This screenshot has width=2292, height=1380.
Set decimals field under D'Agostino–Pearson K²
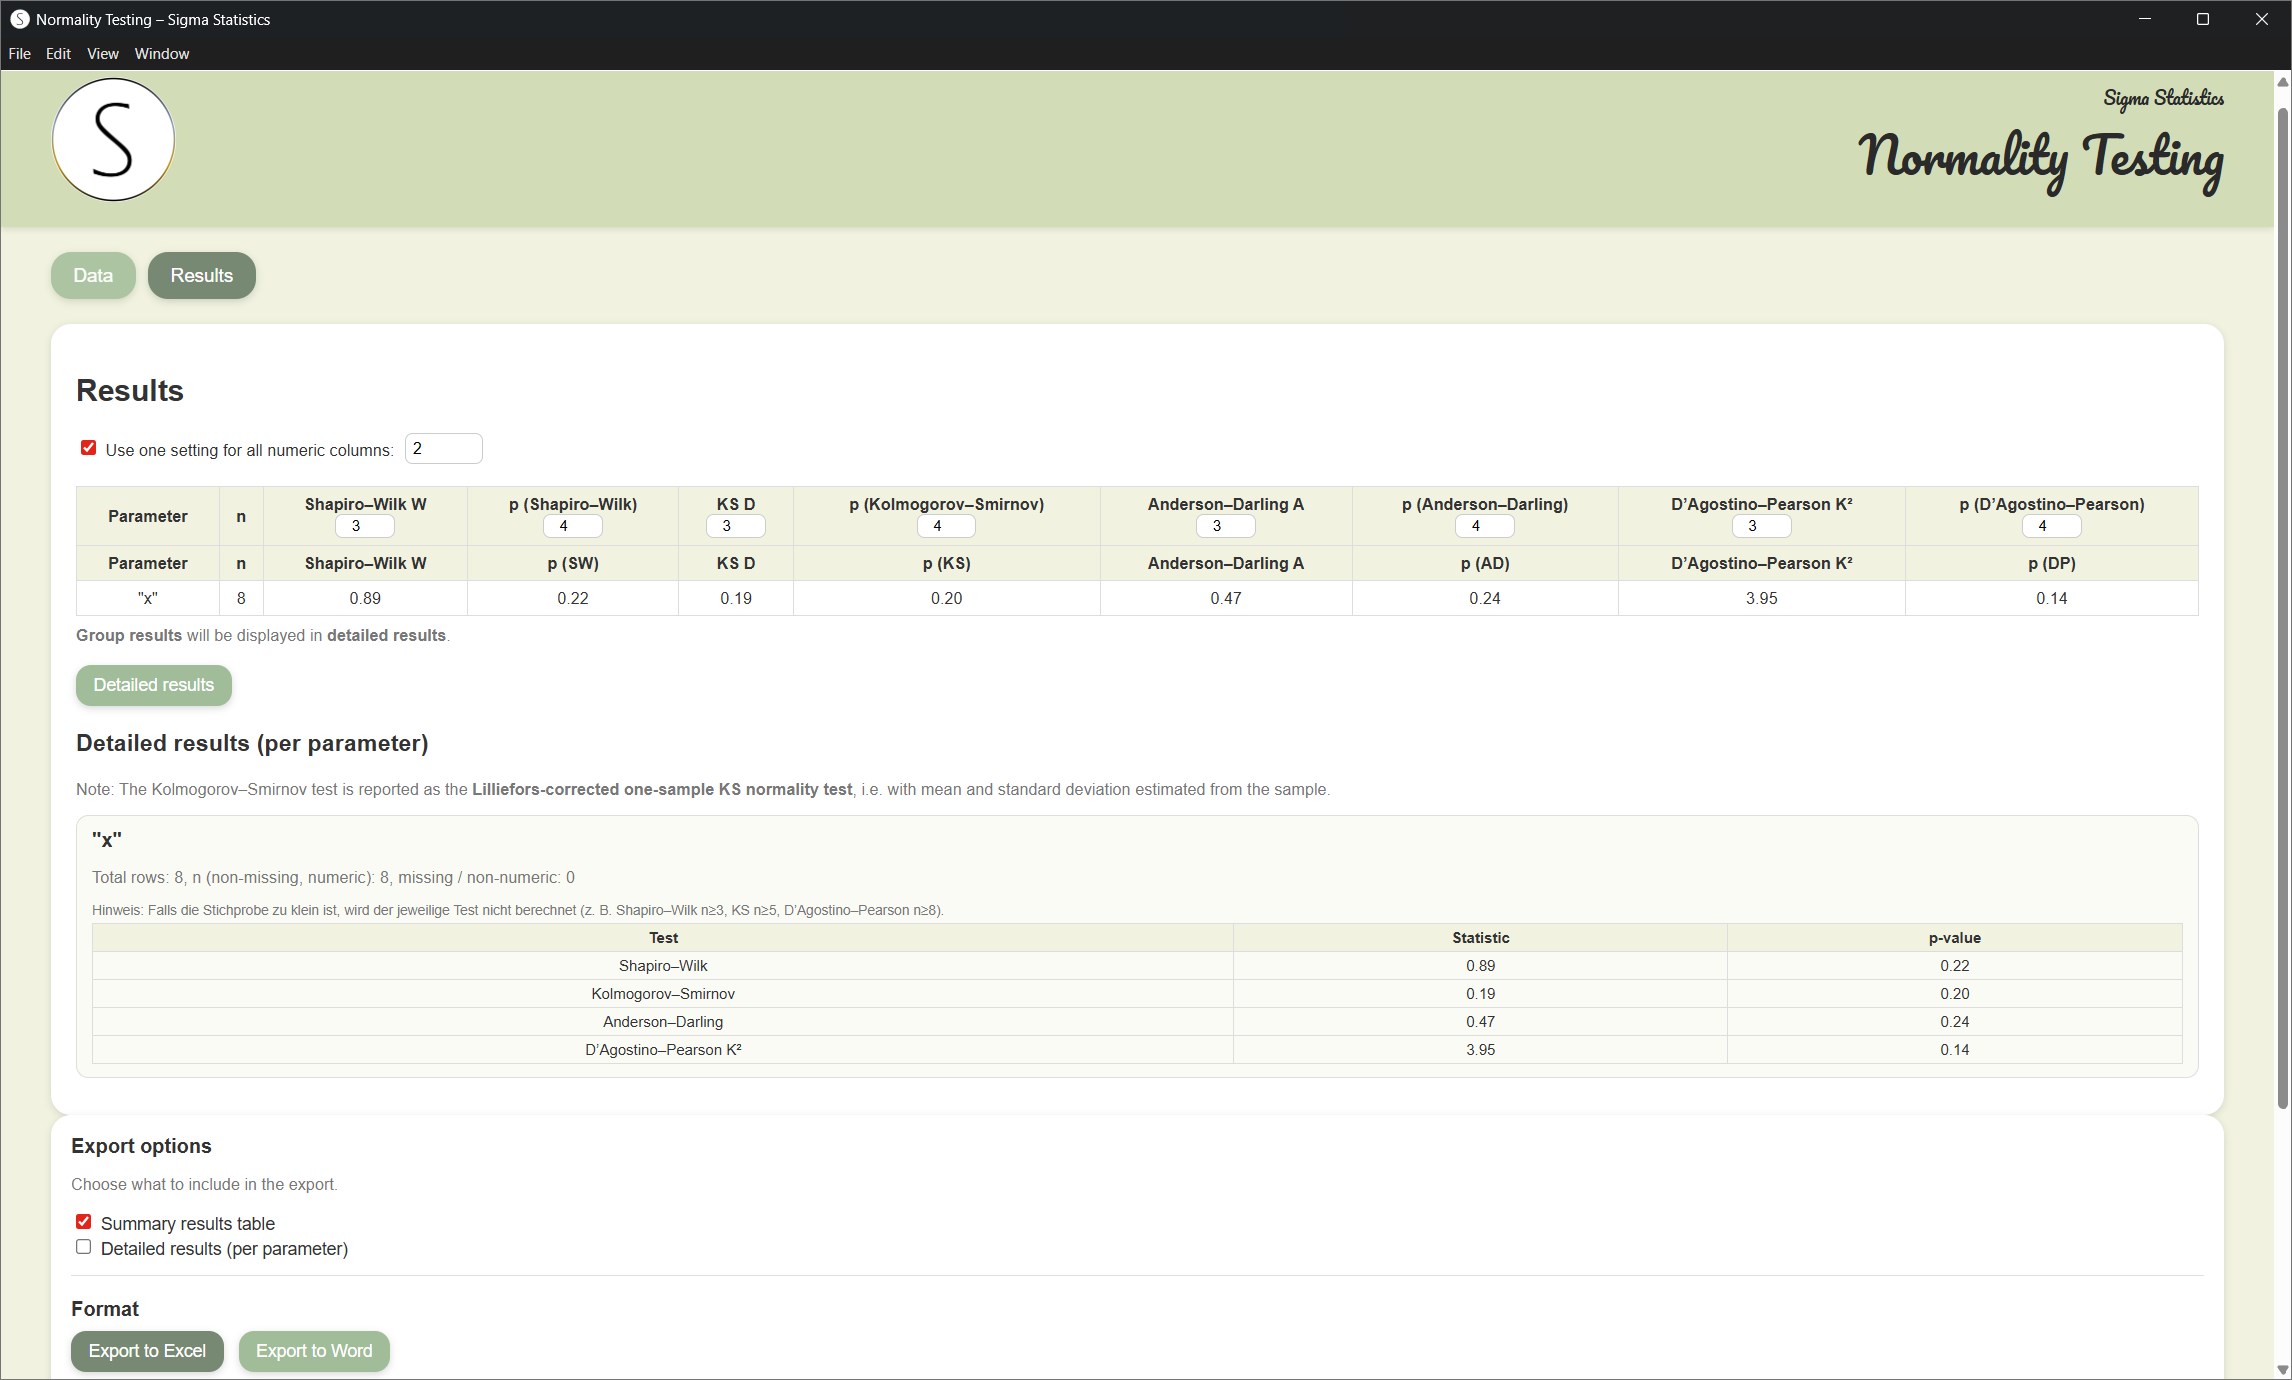[x=1762, y=526]
